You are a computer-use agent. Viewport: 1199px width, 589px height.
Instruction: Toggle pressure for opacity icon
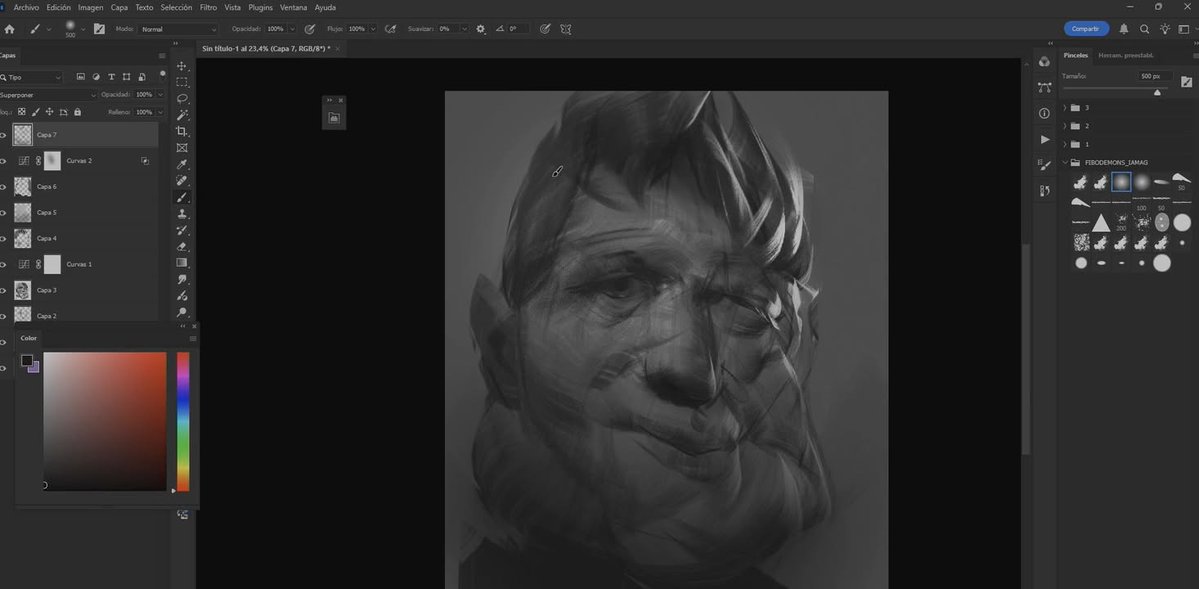[310, 29]
